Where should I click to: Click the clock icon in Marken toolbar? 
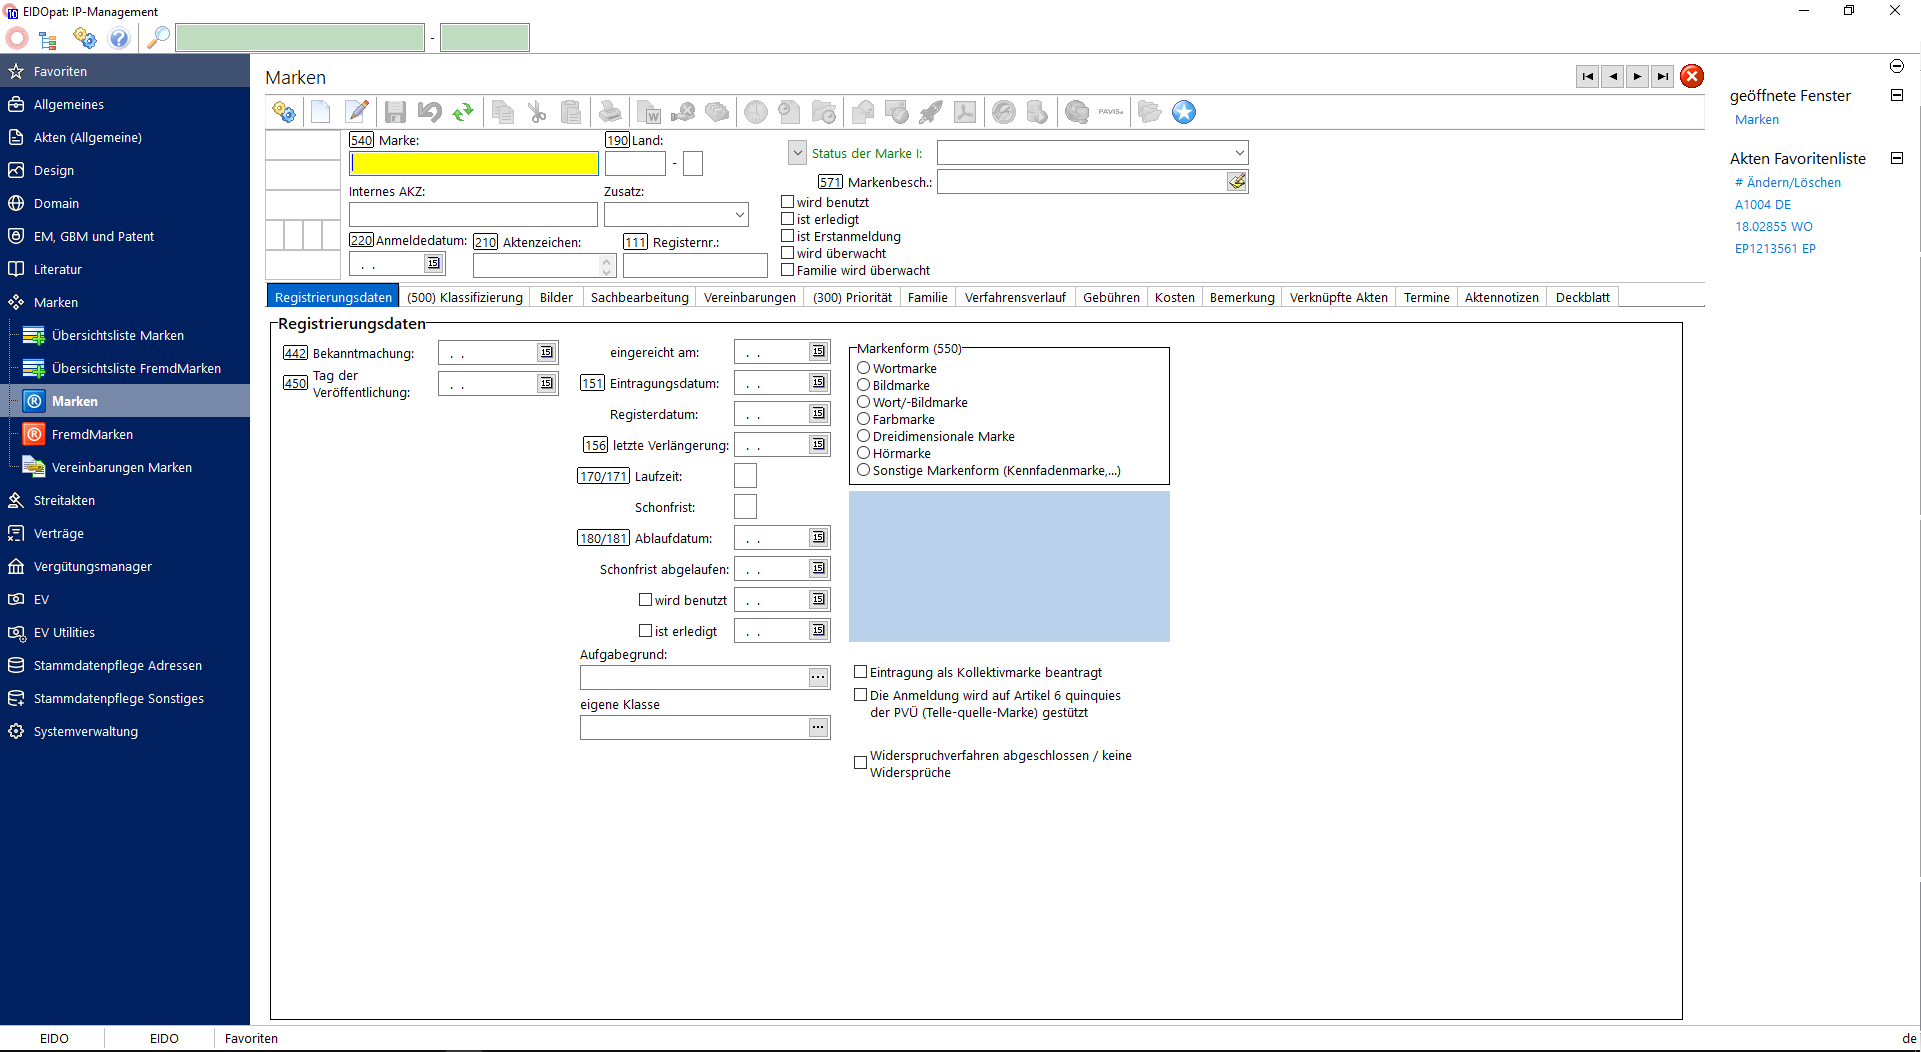[756, 112]
